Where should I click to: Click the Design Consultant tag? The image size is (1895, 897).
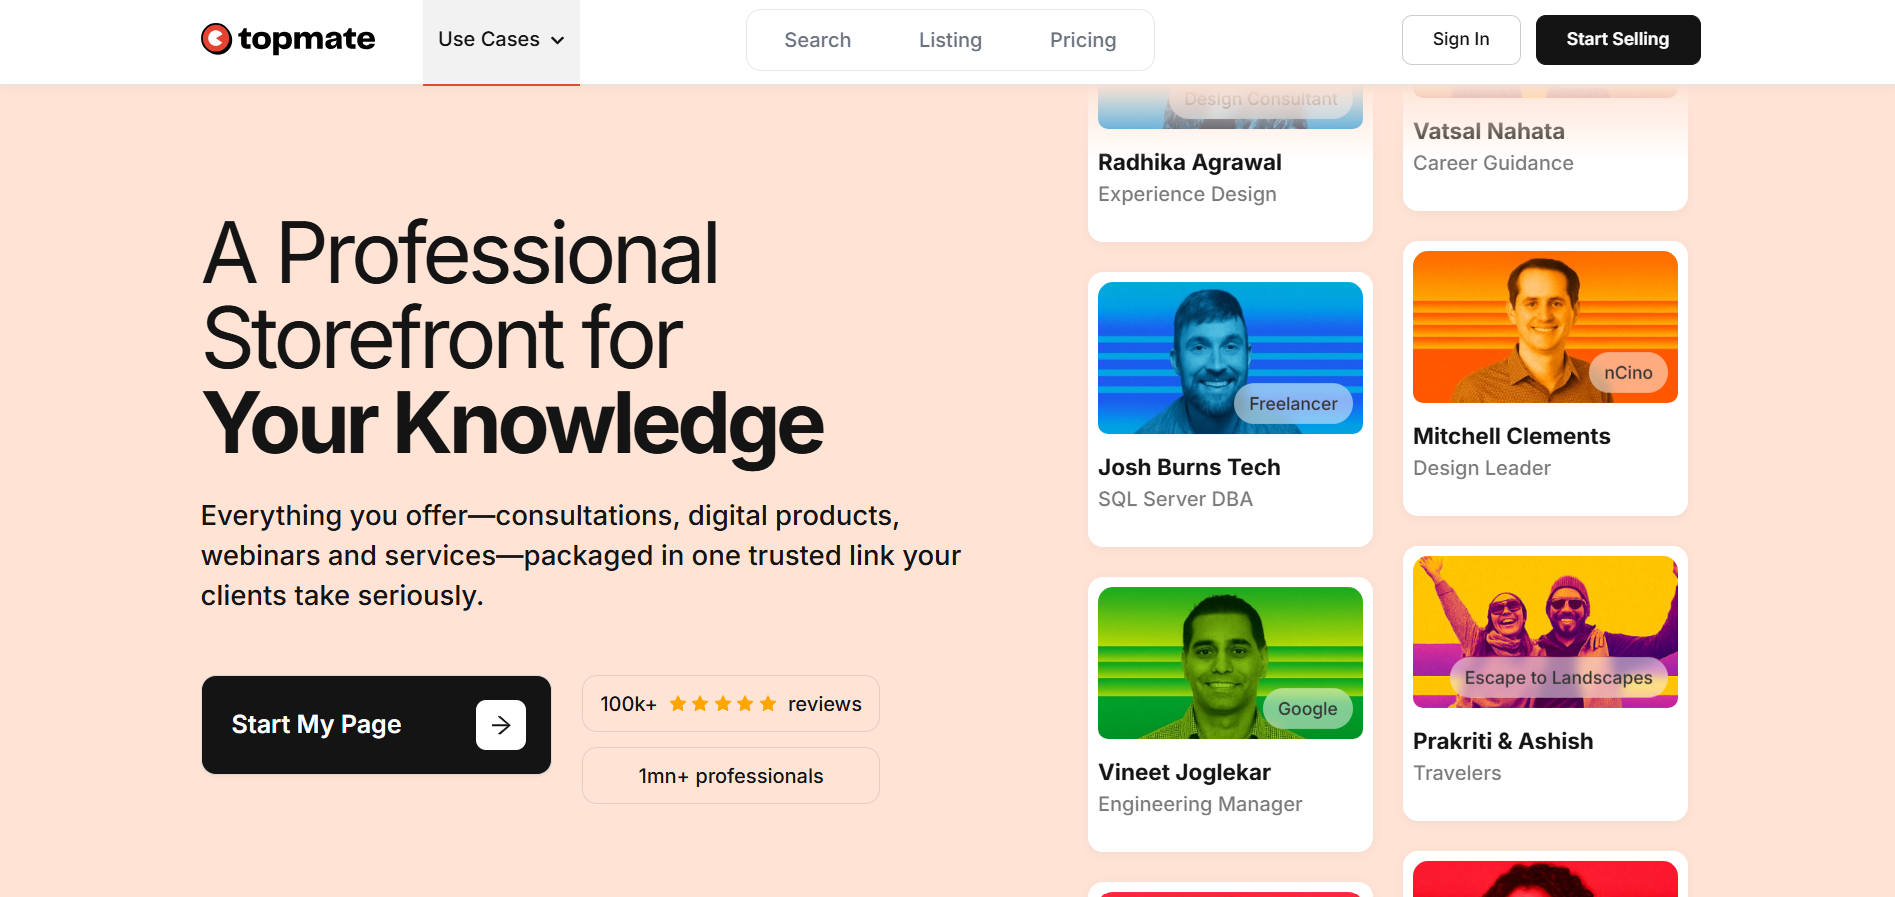1260,100
